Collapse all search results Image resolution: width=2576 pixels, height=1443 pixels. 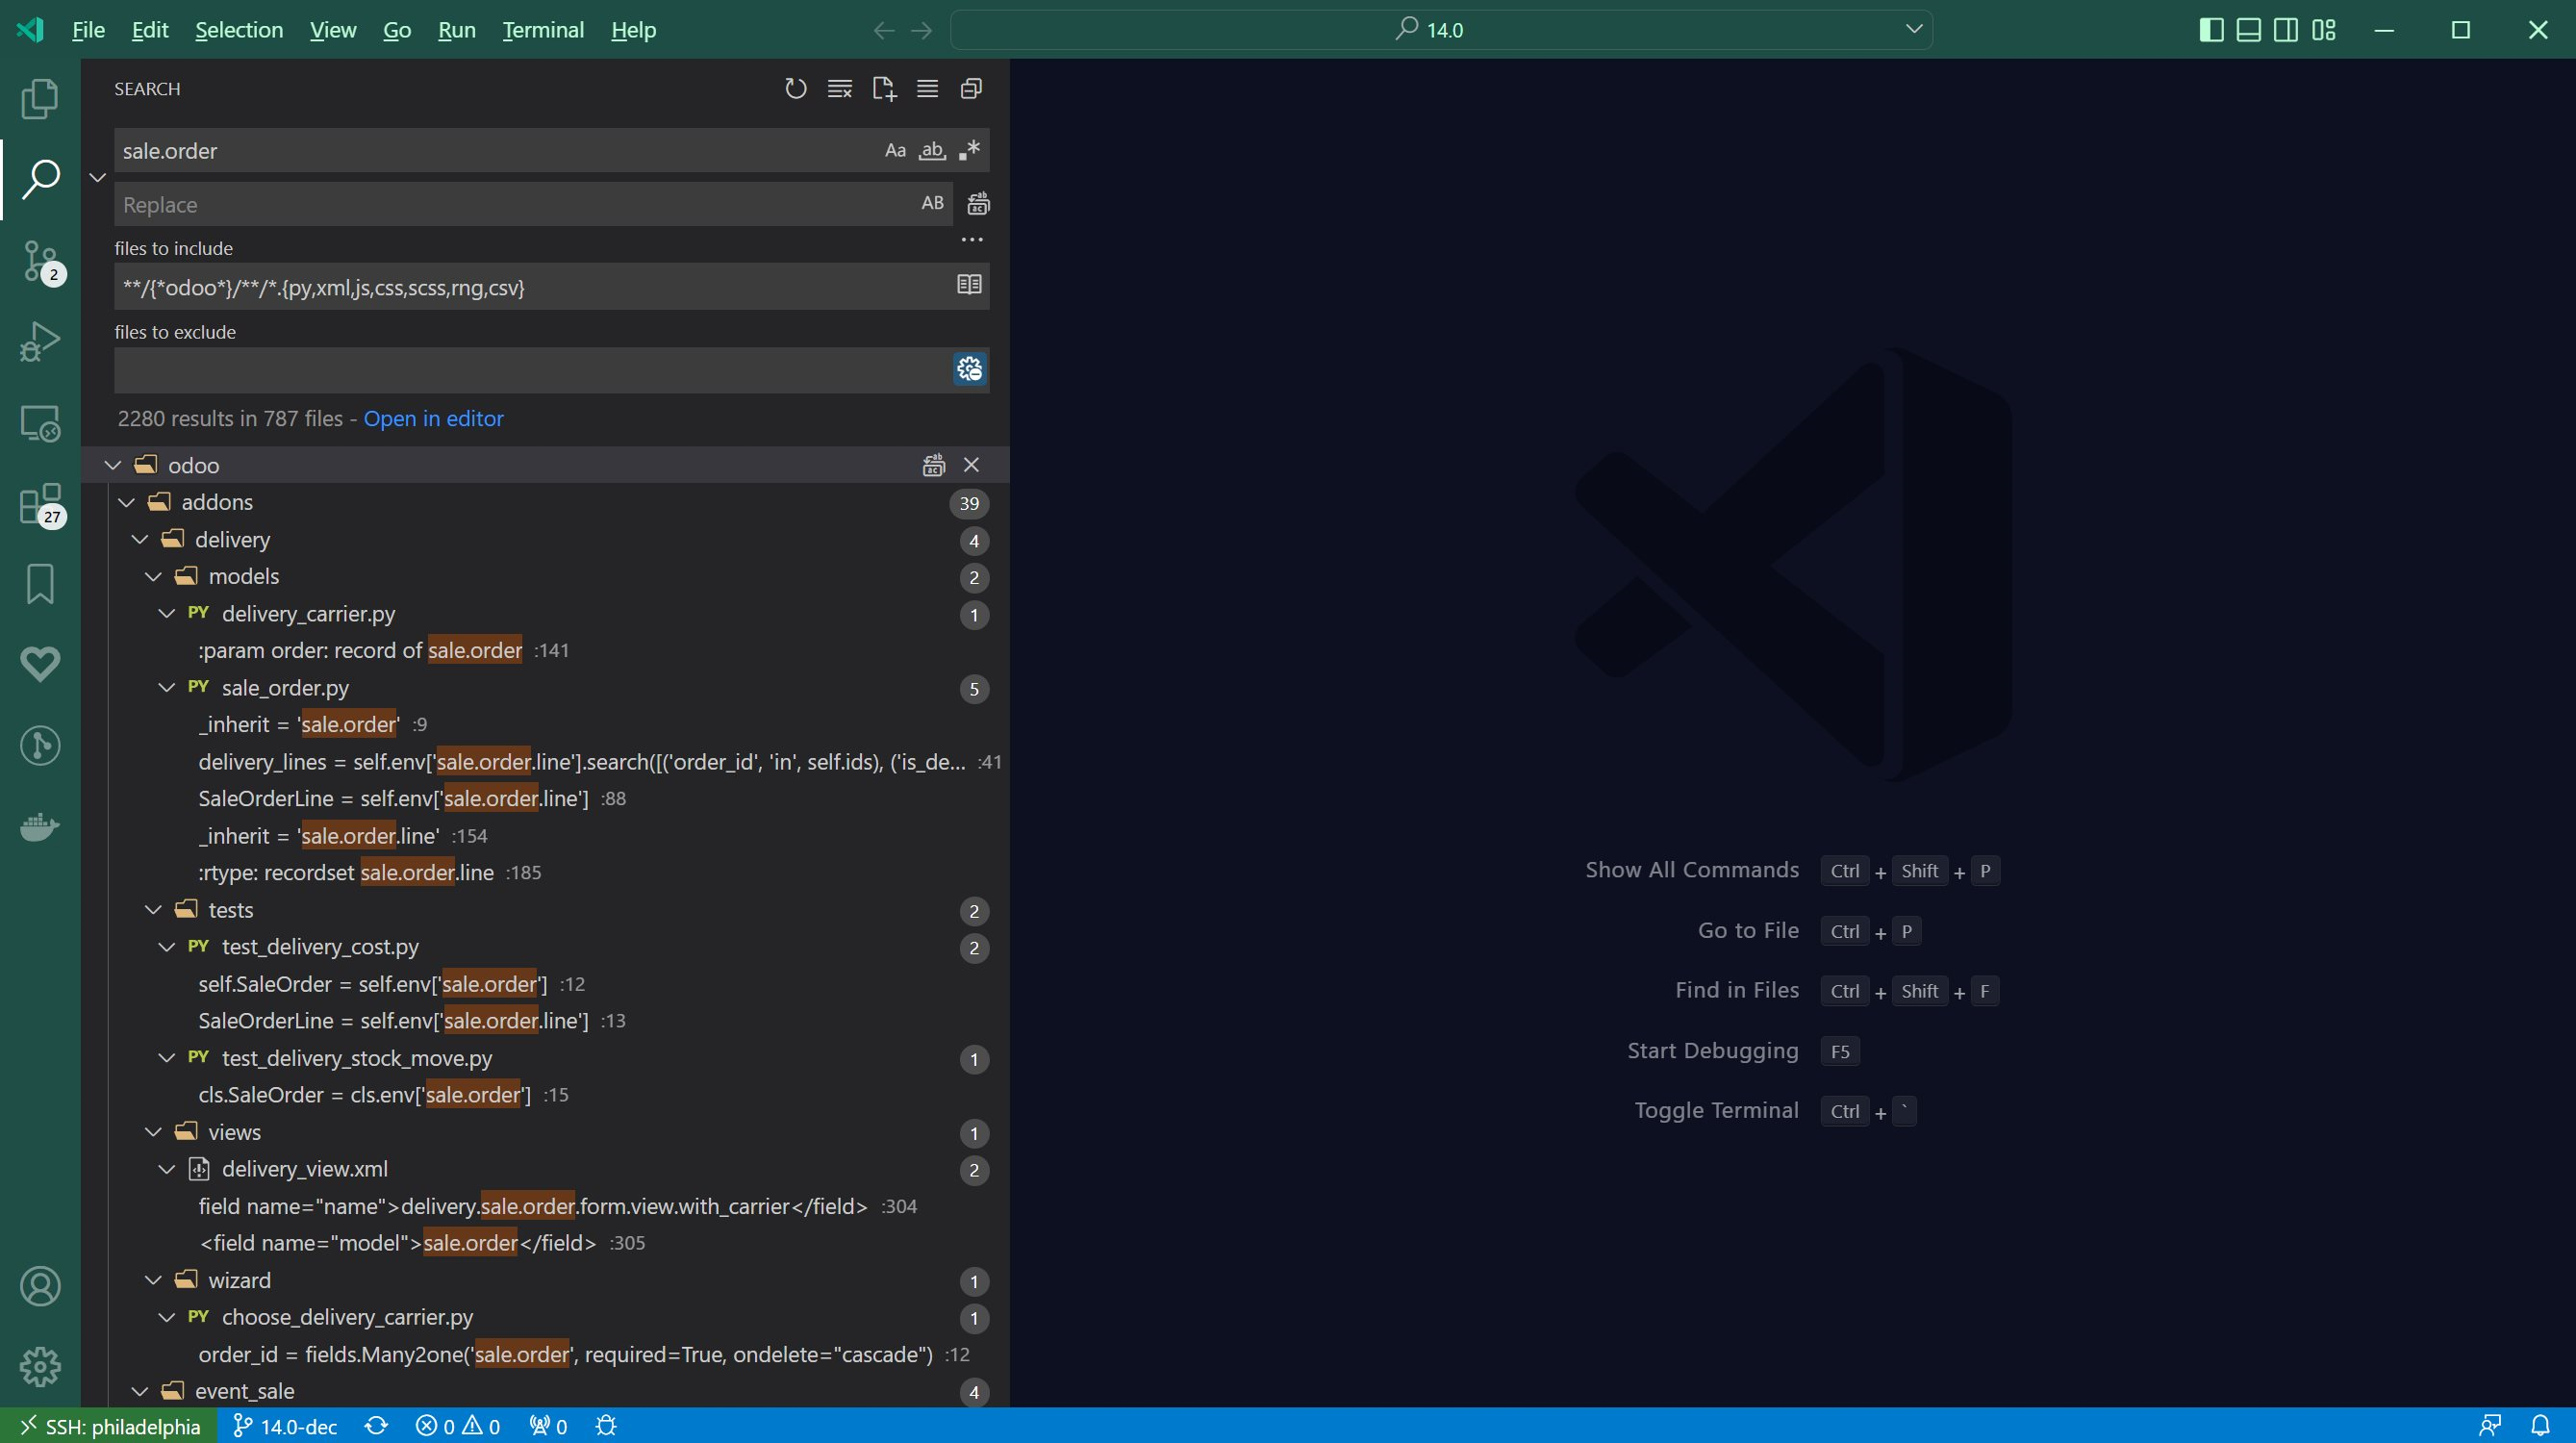coord(971,89)
